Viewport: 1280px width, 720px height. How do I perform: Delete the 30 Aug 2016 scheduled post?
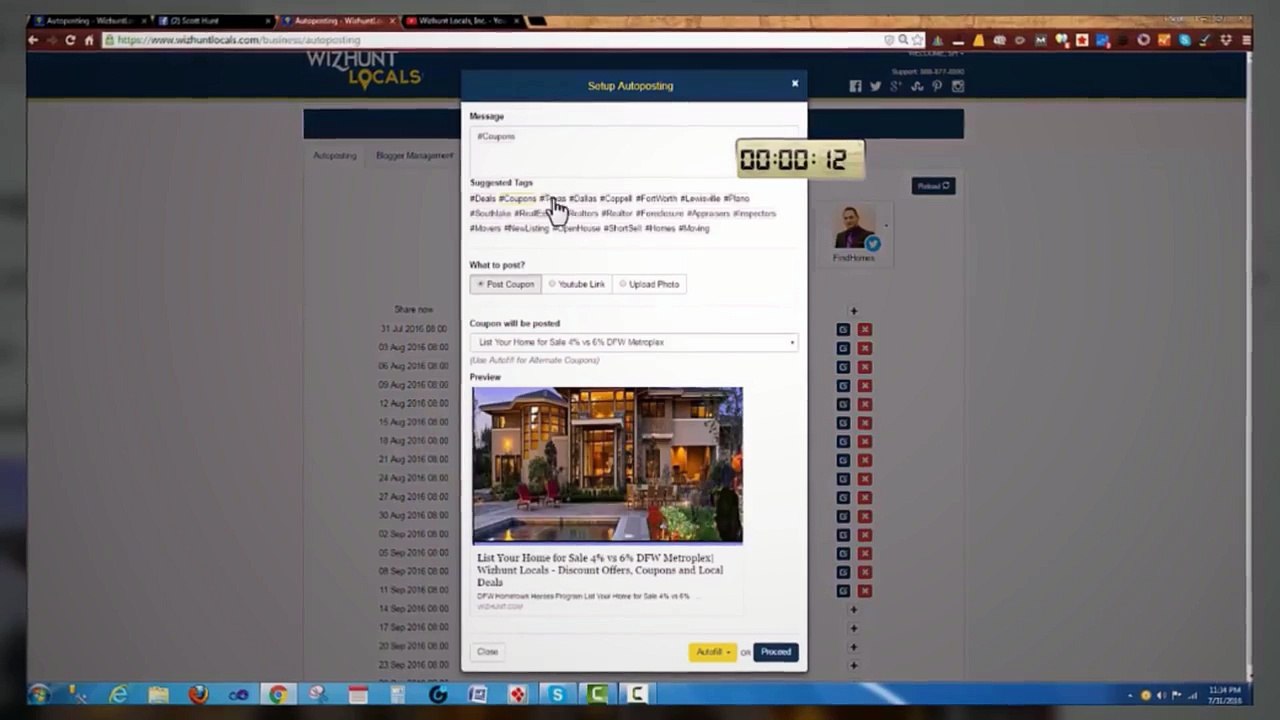[864, 516]
